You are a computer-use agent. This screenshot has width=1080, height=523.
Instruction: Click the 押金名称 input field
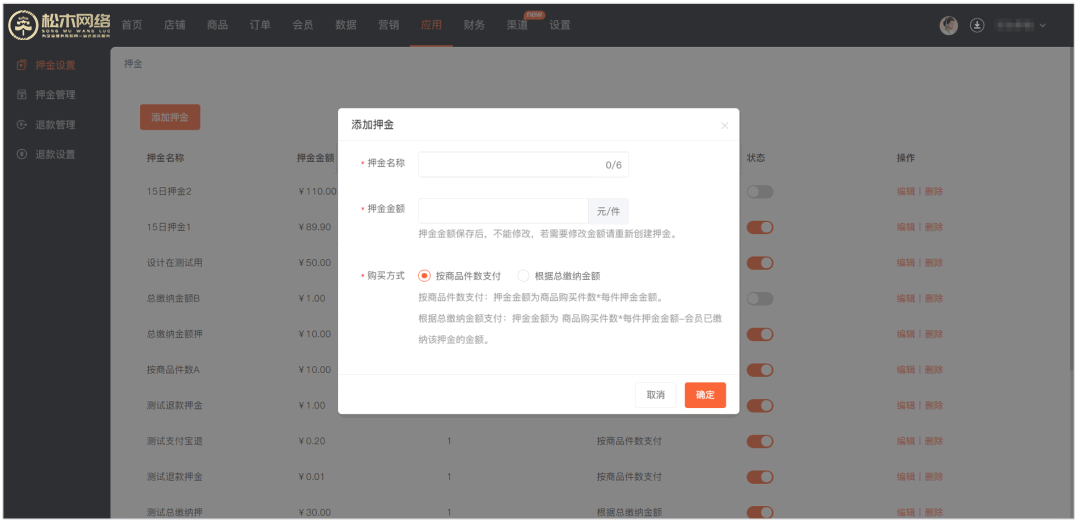point(510,164)
